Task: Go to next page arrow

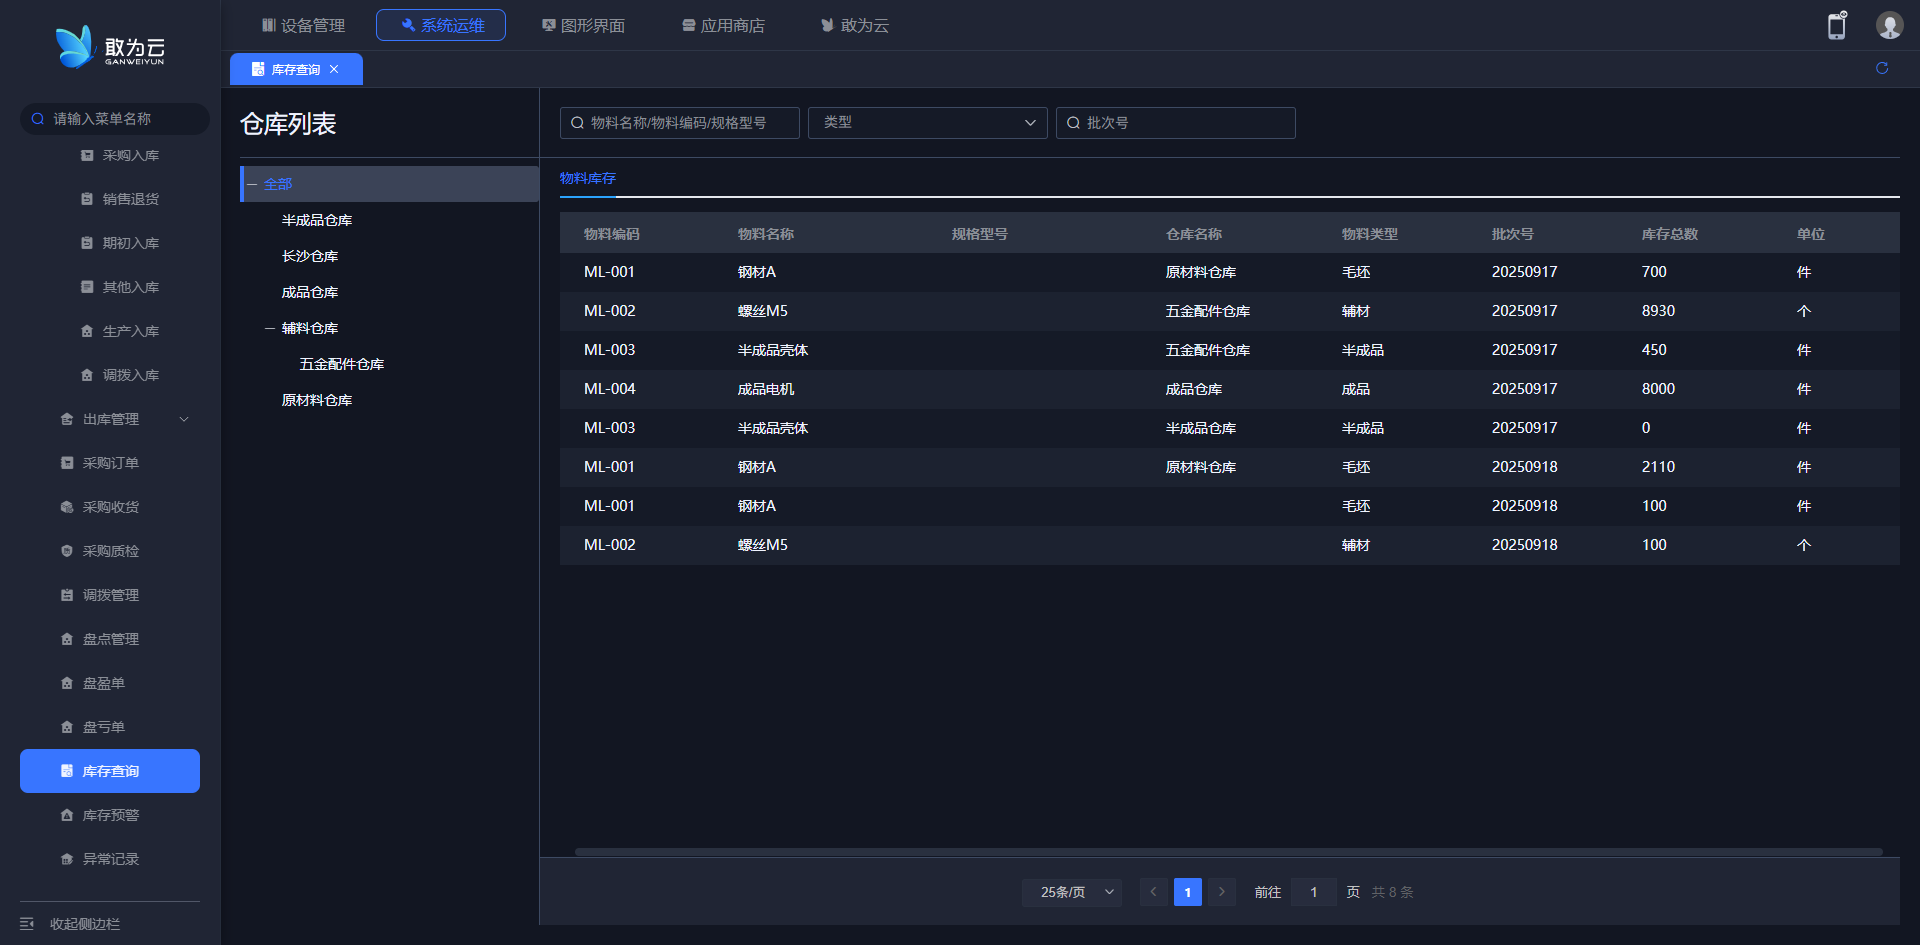Action: pyautogui.click(x=1221, y=892)
